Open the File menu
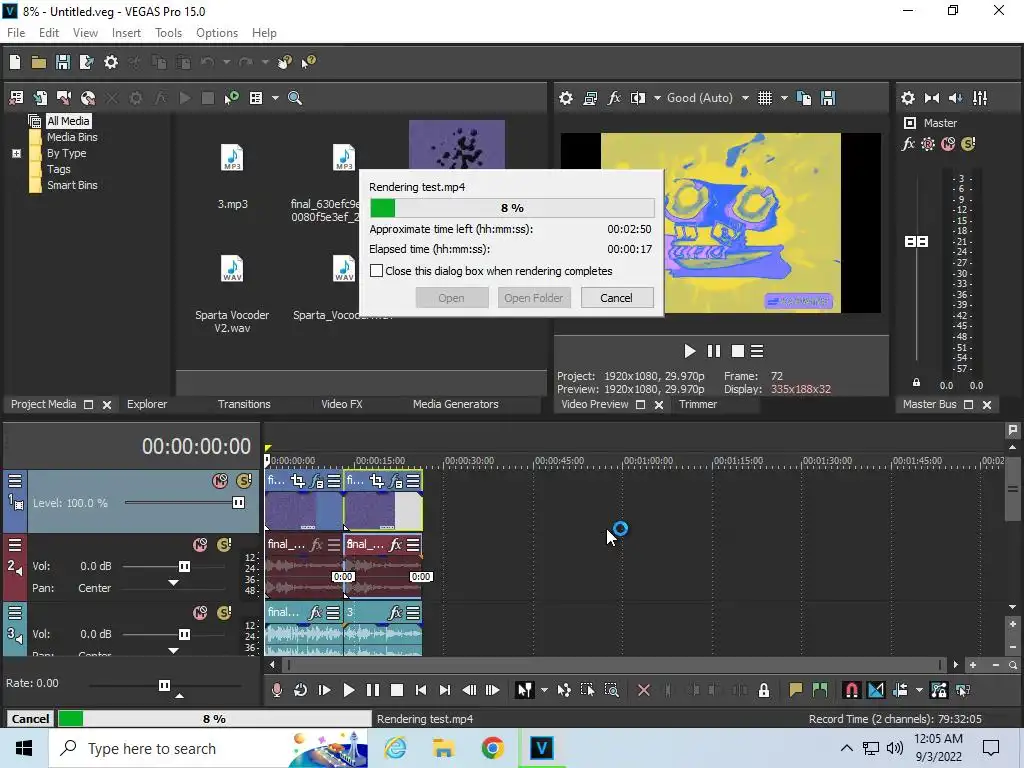This screenshot has width=1024, height=768. point(16,33)
